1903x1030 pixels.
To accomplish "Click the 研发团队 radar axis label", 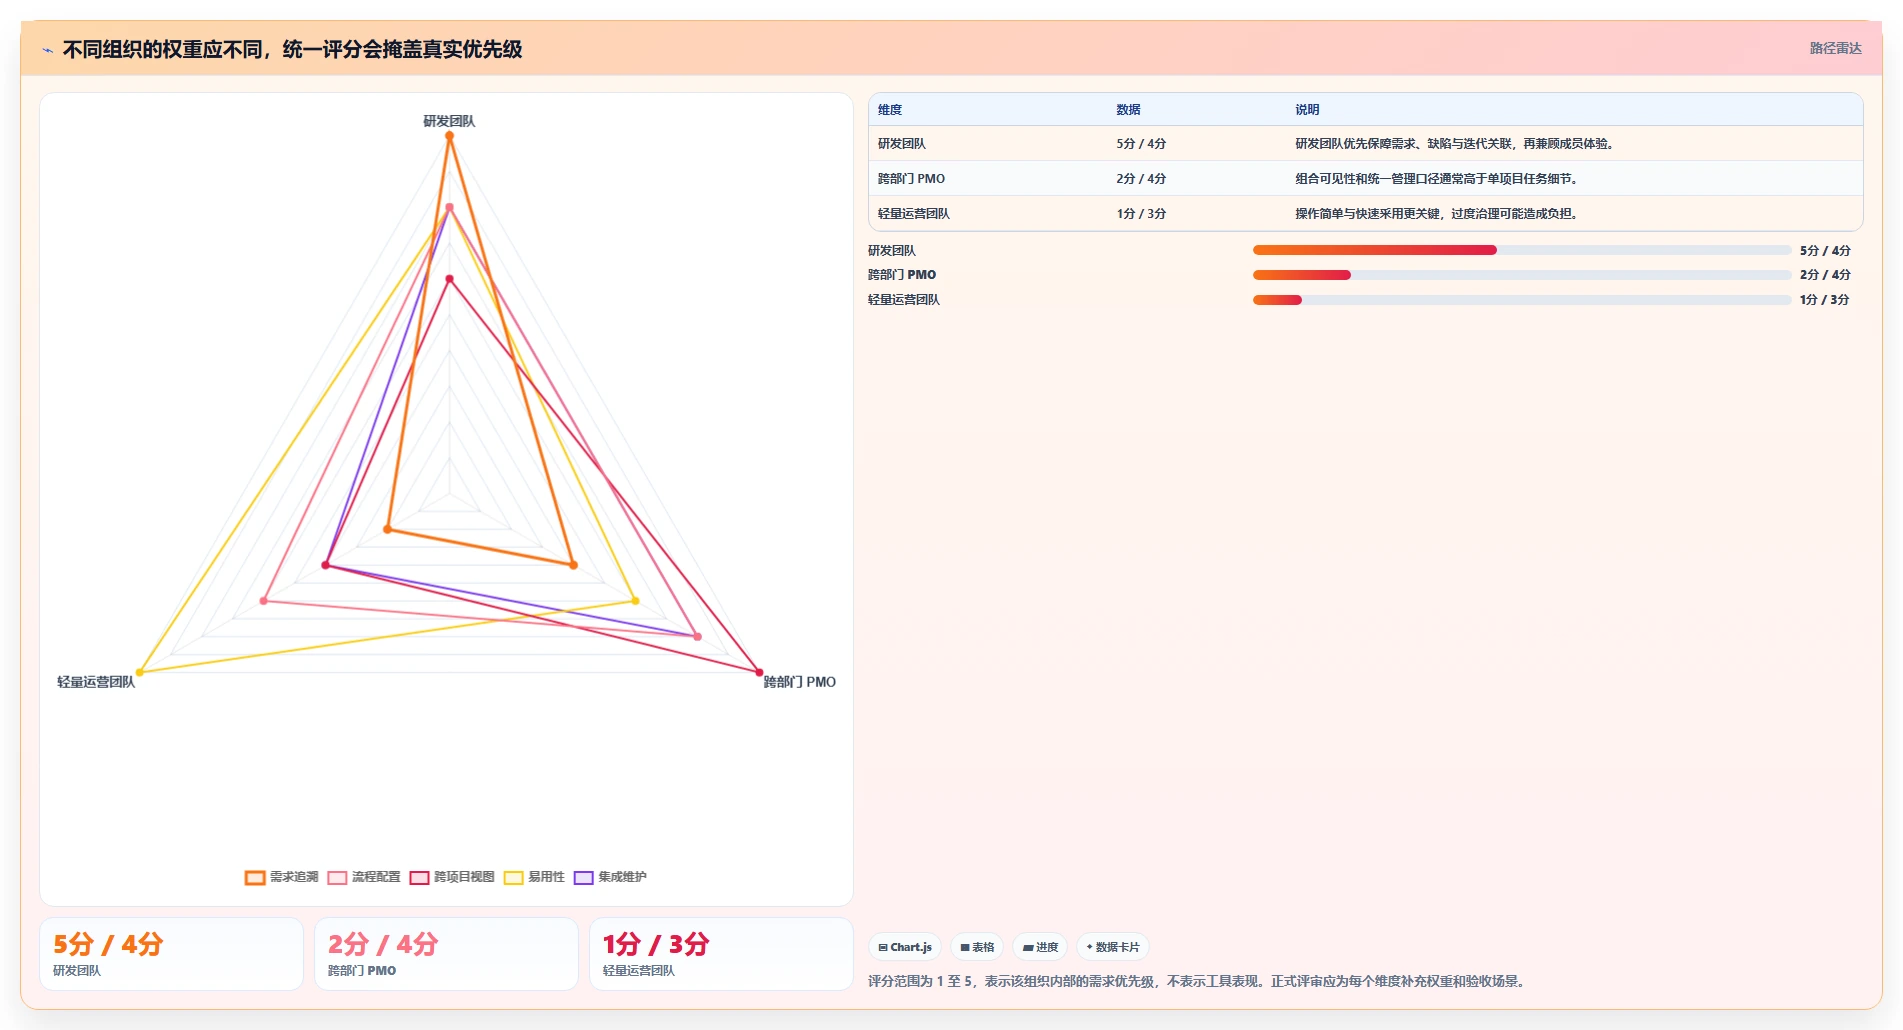I will pos(449,121).
